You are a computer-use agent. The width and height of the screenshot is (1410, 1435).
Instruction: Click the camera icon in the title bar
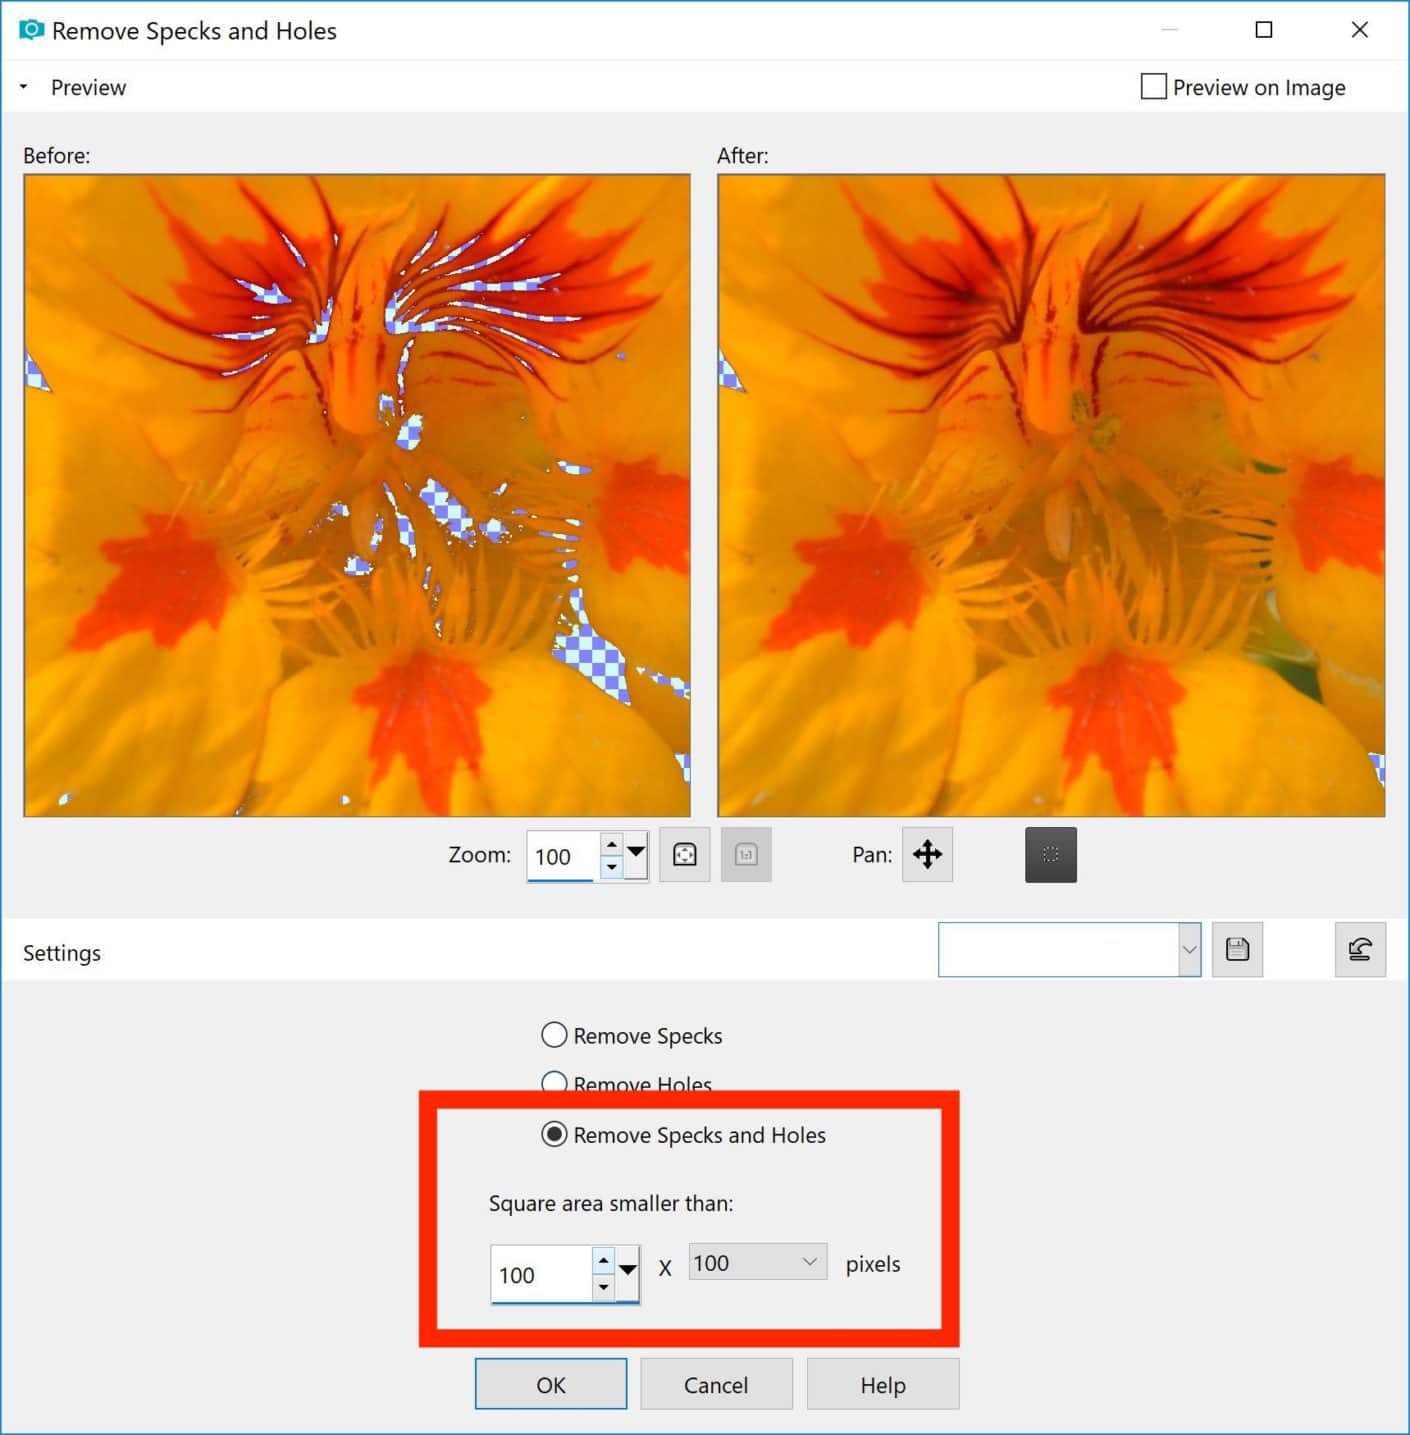[x=31, y=30]
